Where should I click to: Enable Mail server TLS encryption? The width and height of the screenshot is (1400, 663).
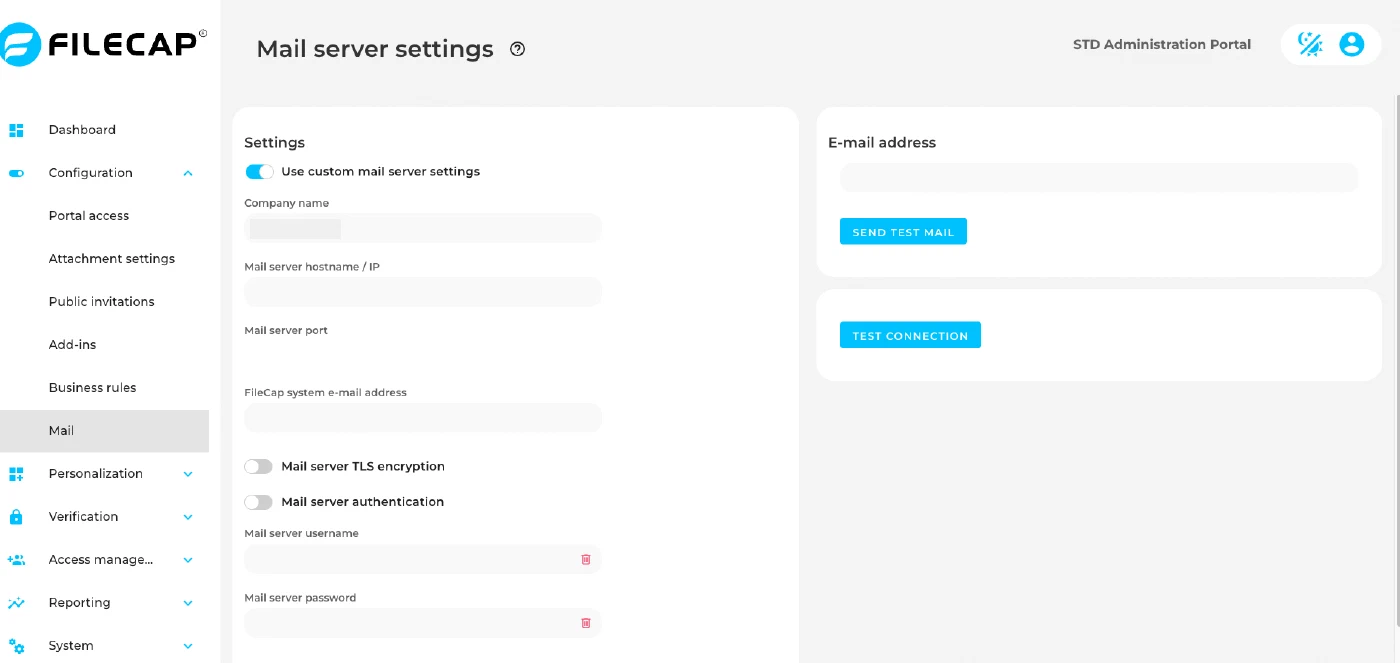259,467
